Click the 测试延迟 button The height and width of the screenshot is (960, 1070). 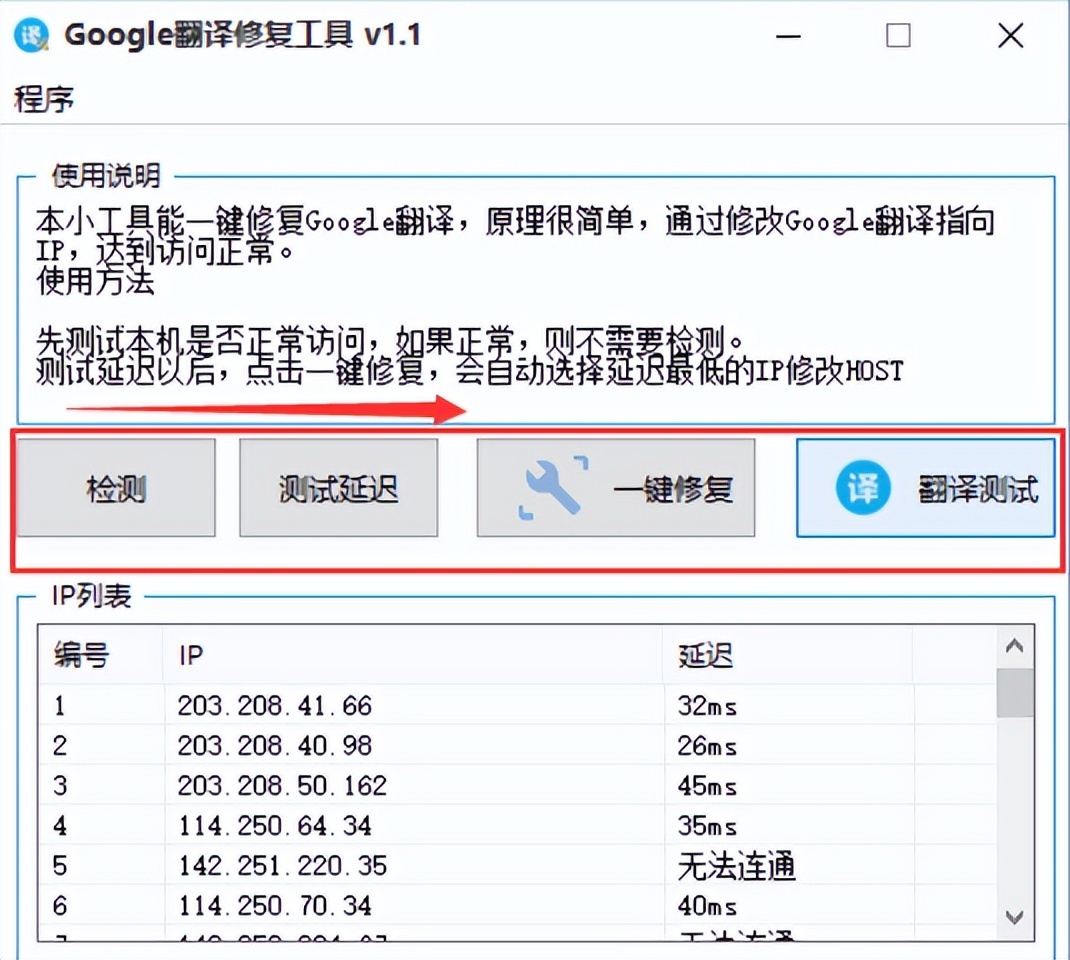(338, 488)
